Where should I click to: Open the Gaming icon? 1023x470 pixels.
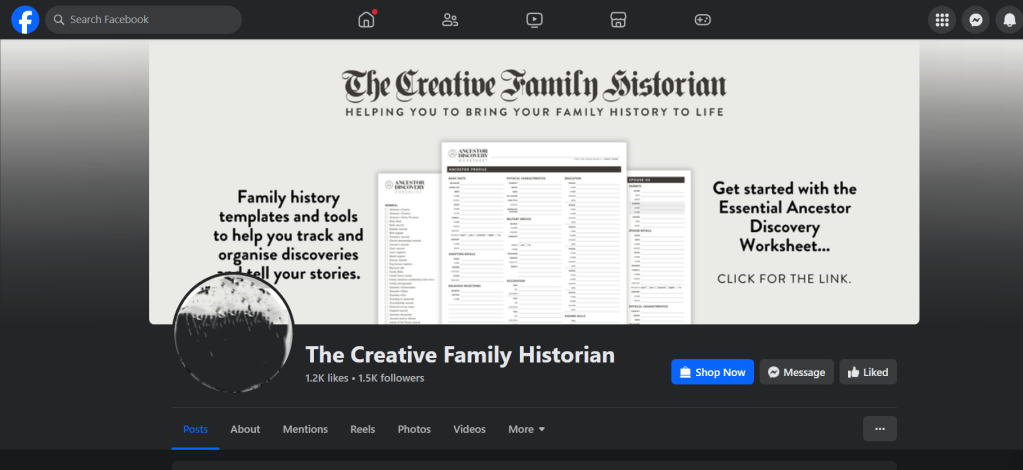point(703,20)
